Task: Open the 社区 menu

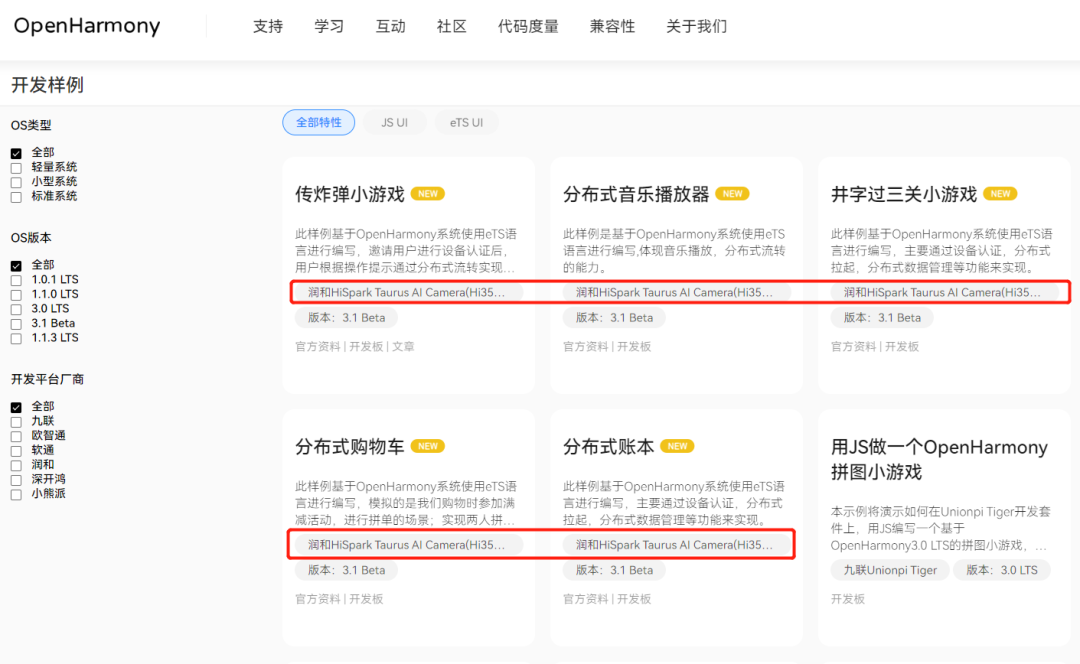Action: [452, 26]
